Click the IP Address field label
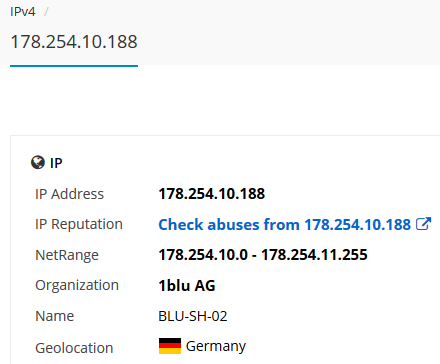This screenshot has height=364, width=440. (x=69, y=194)
